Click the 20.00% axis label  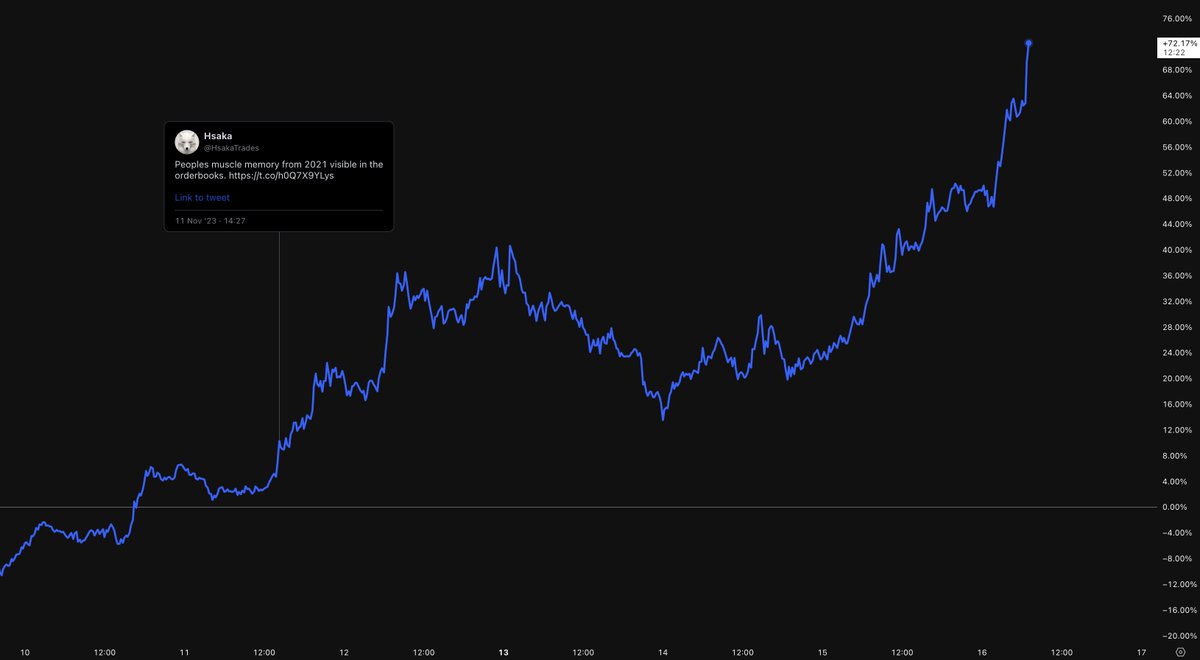click(1175, 379)
